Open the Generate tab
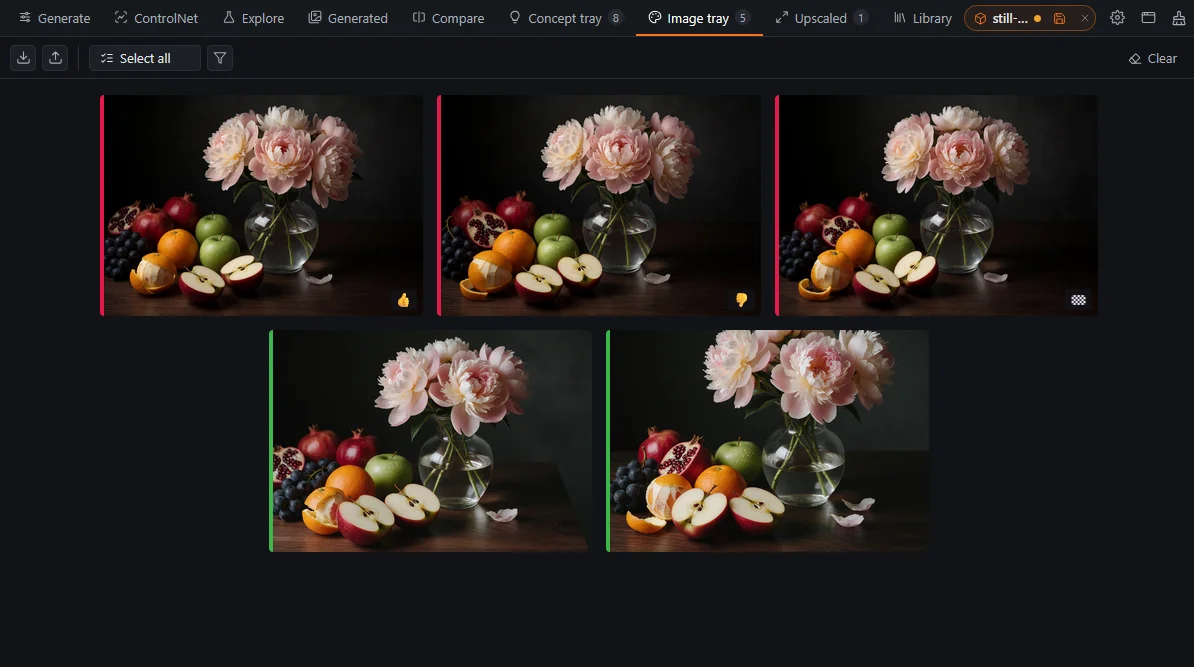 coord(54,18)
